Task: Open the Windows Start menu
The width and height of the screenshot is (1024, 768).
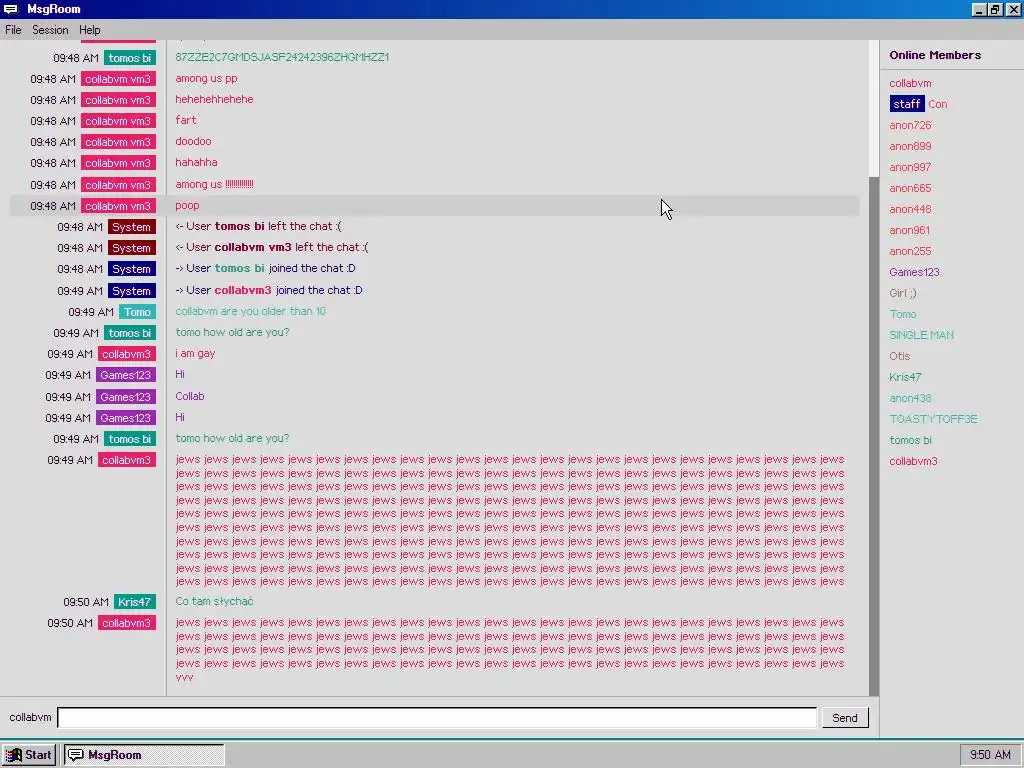Action: tap(29, 755)
